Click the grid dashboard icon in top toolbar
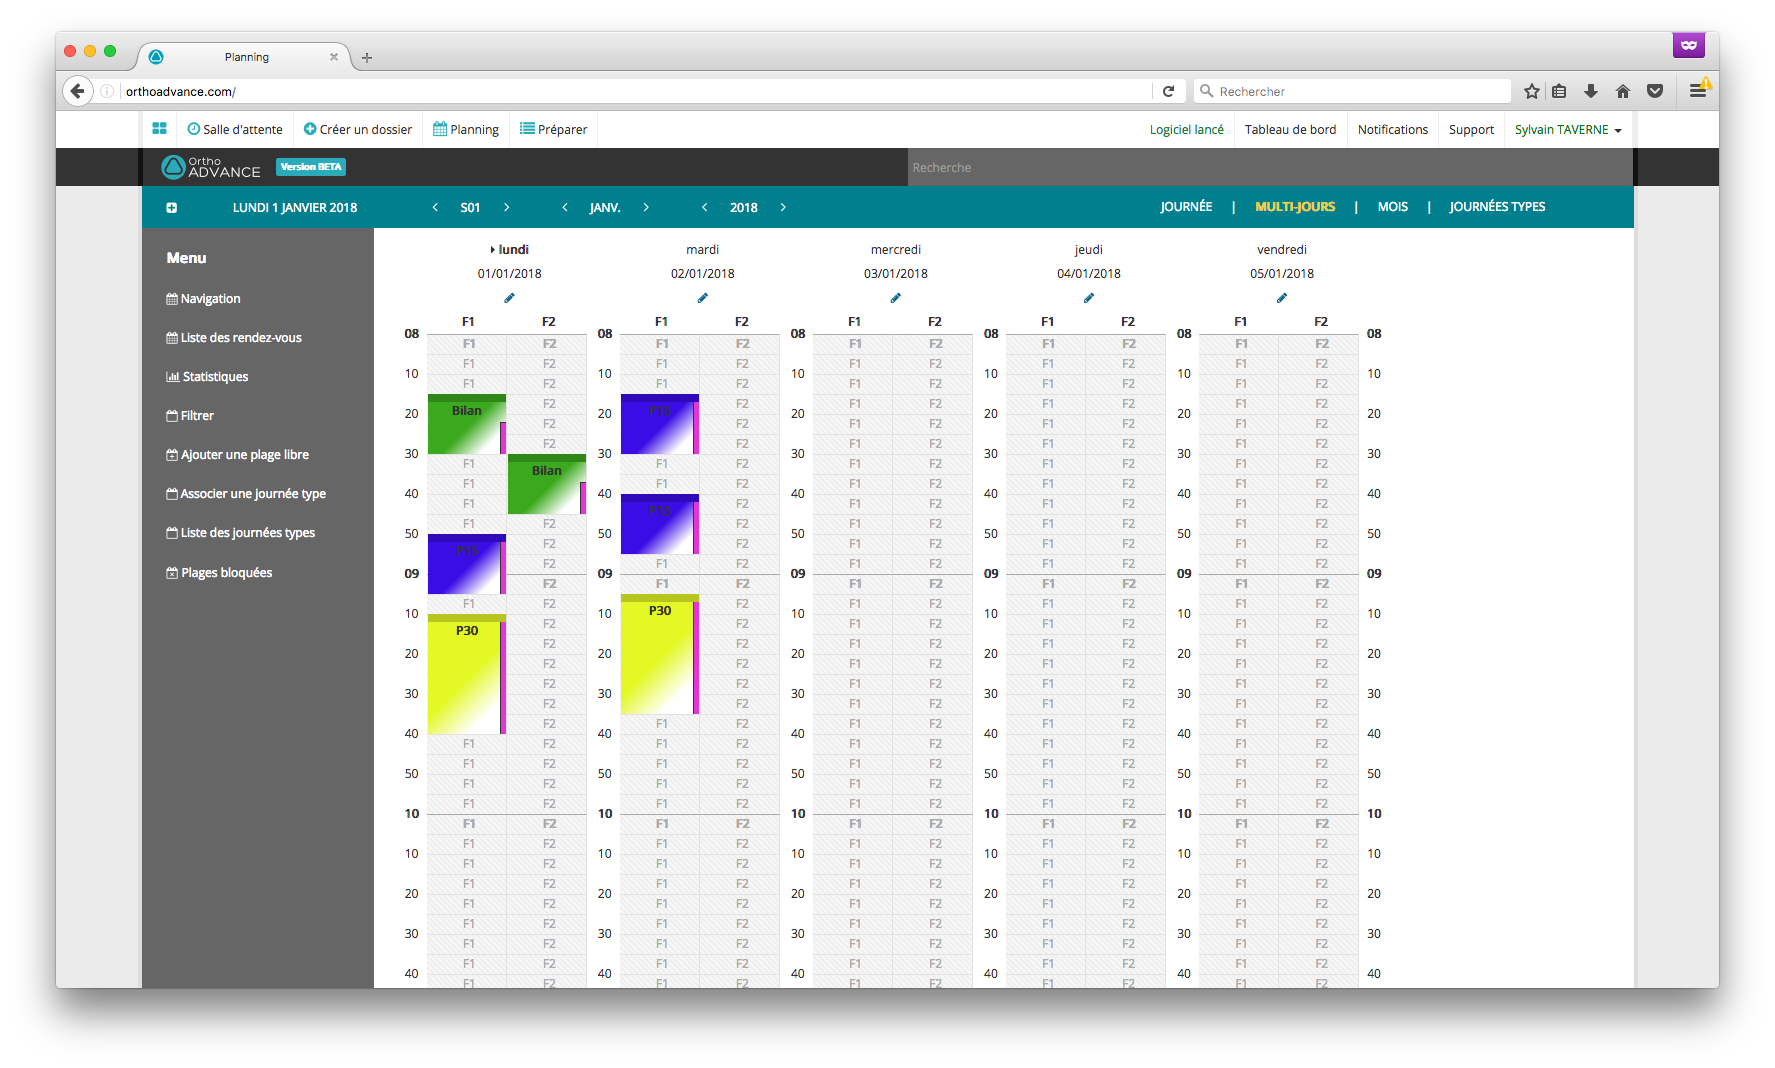 159,129
